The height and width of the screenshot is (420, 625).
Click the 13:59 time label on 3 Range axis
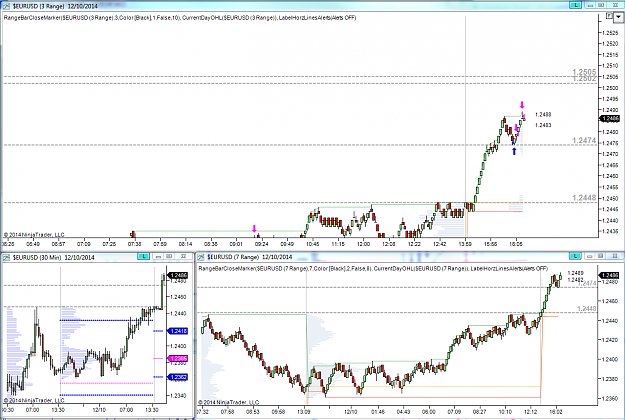[x=465, y=244]
